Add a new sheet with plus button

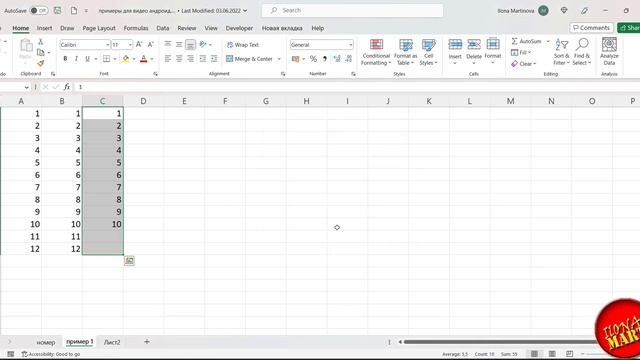pyautogui.click(x=147, y=342)
